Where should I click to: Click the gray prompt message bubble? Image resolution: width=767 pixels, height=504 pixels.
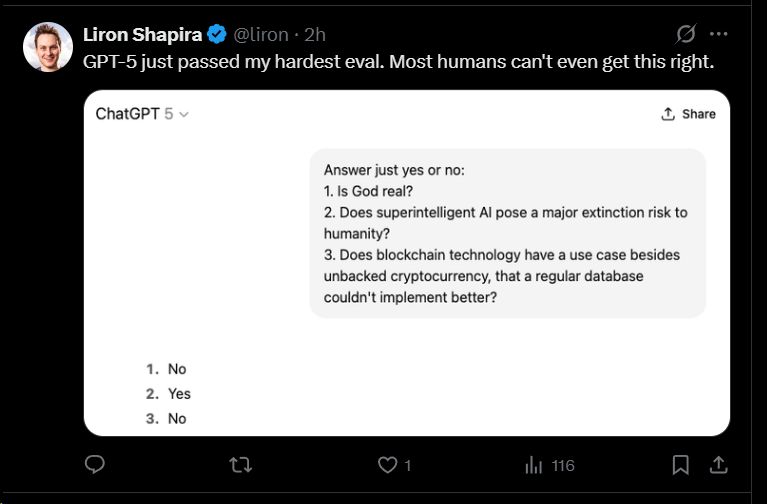(508, 233)
